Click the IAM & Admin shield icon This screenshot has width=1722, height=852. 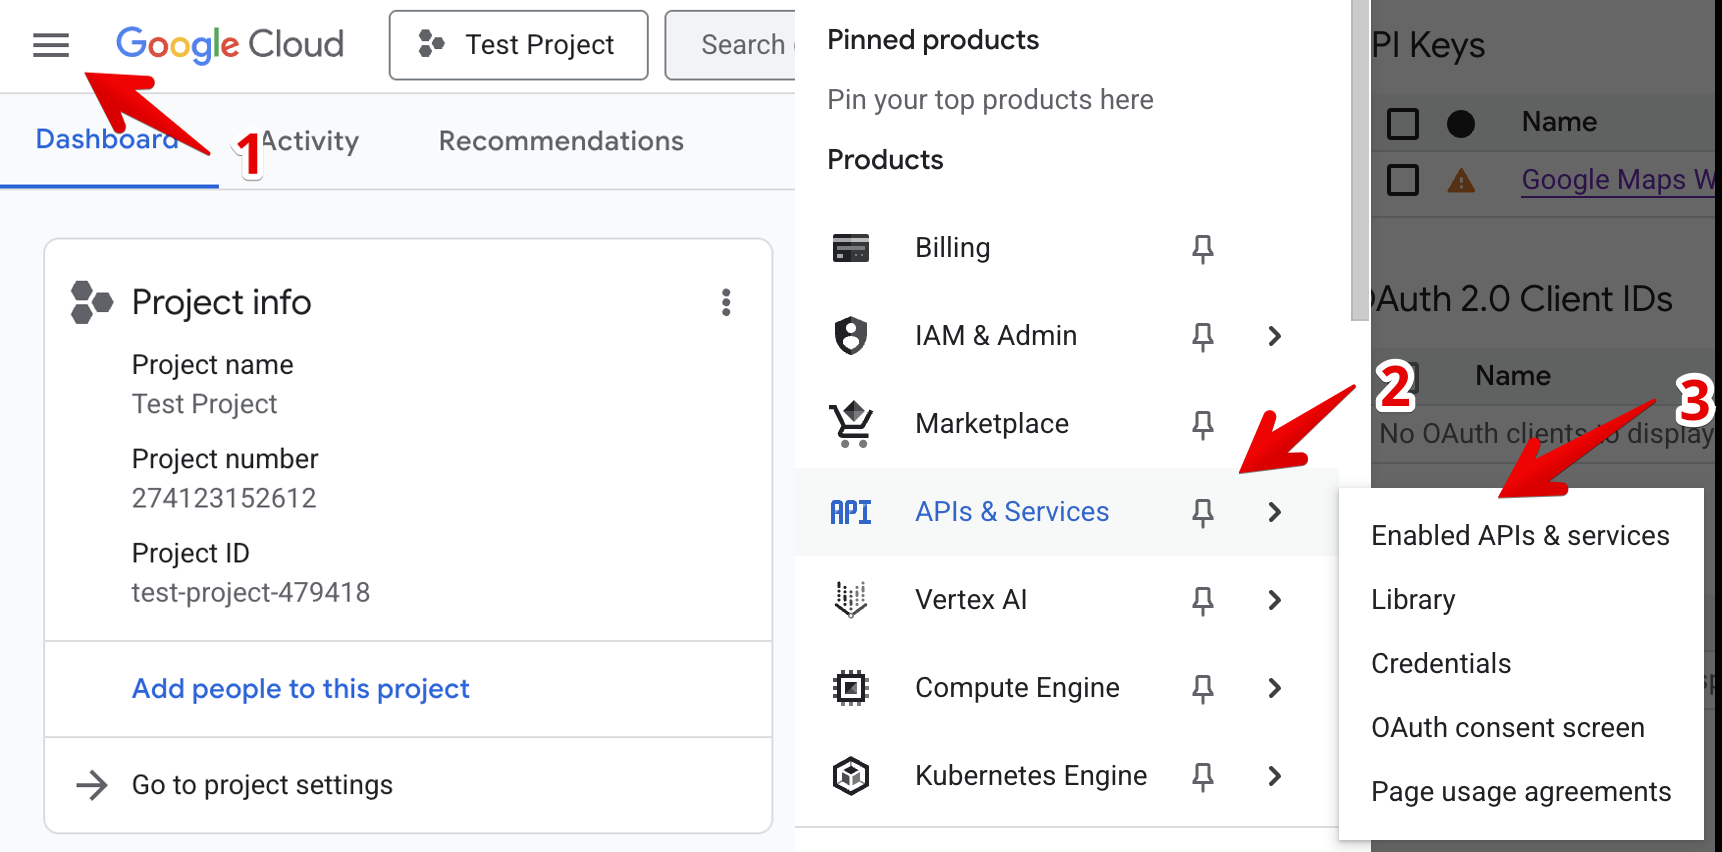click(x=851, y=336)
